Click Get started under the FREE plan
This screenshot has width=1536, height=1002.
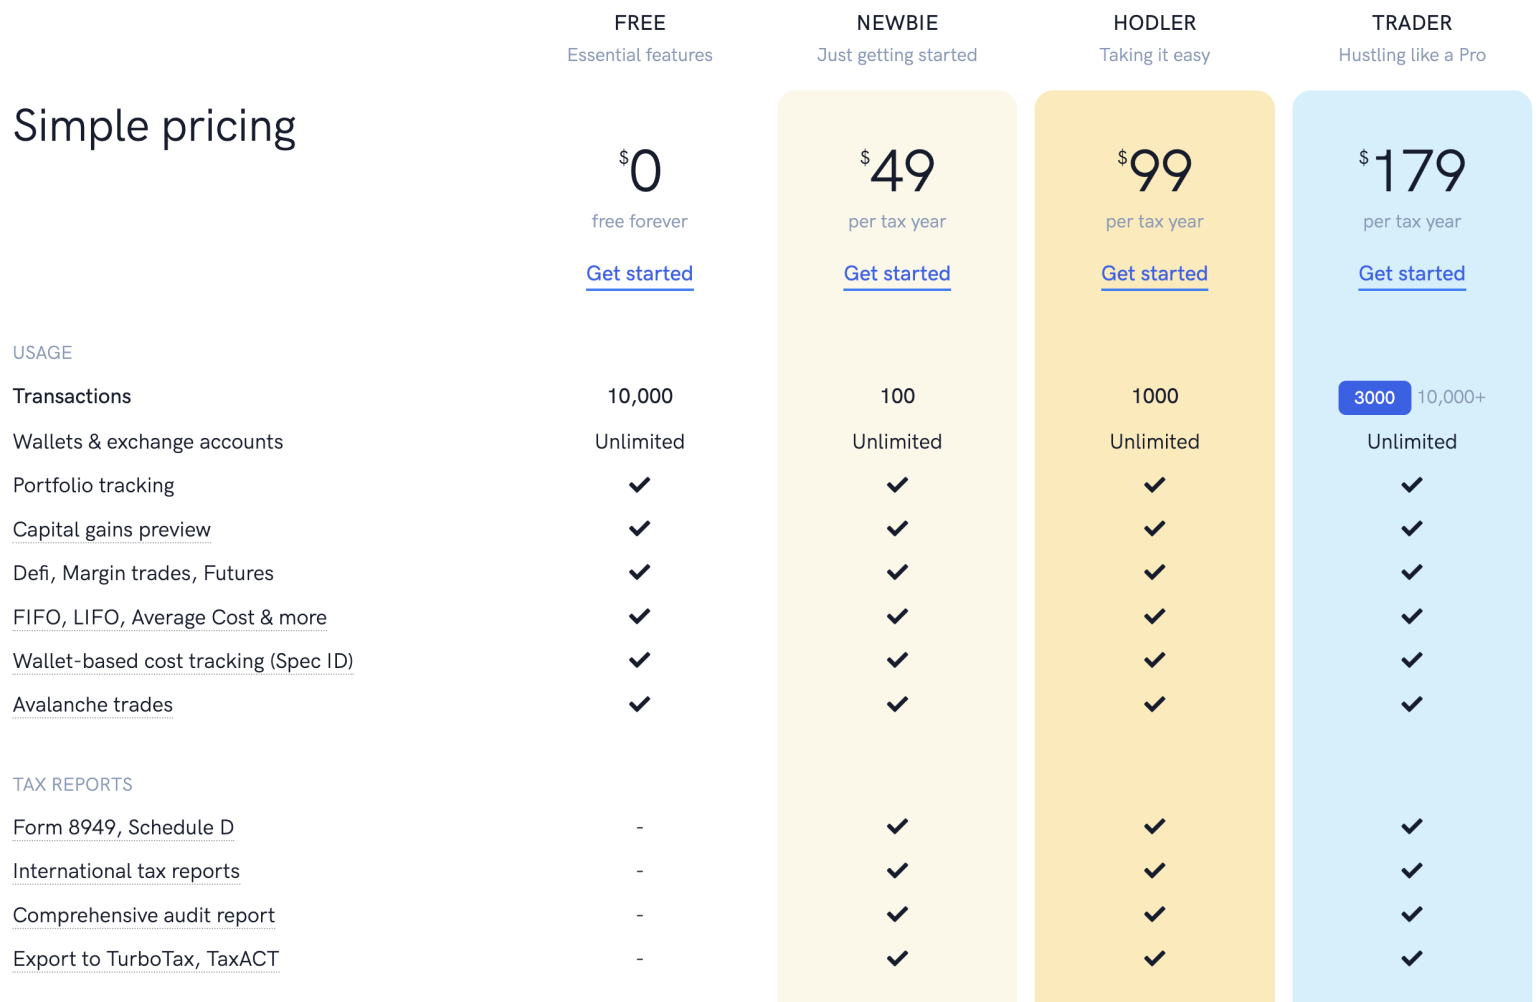(x=639, y=274)
